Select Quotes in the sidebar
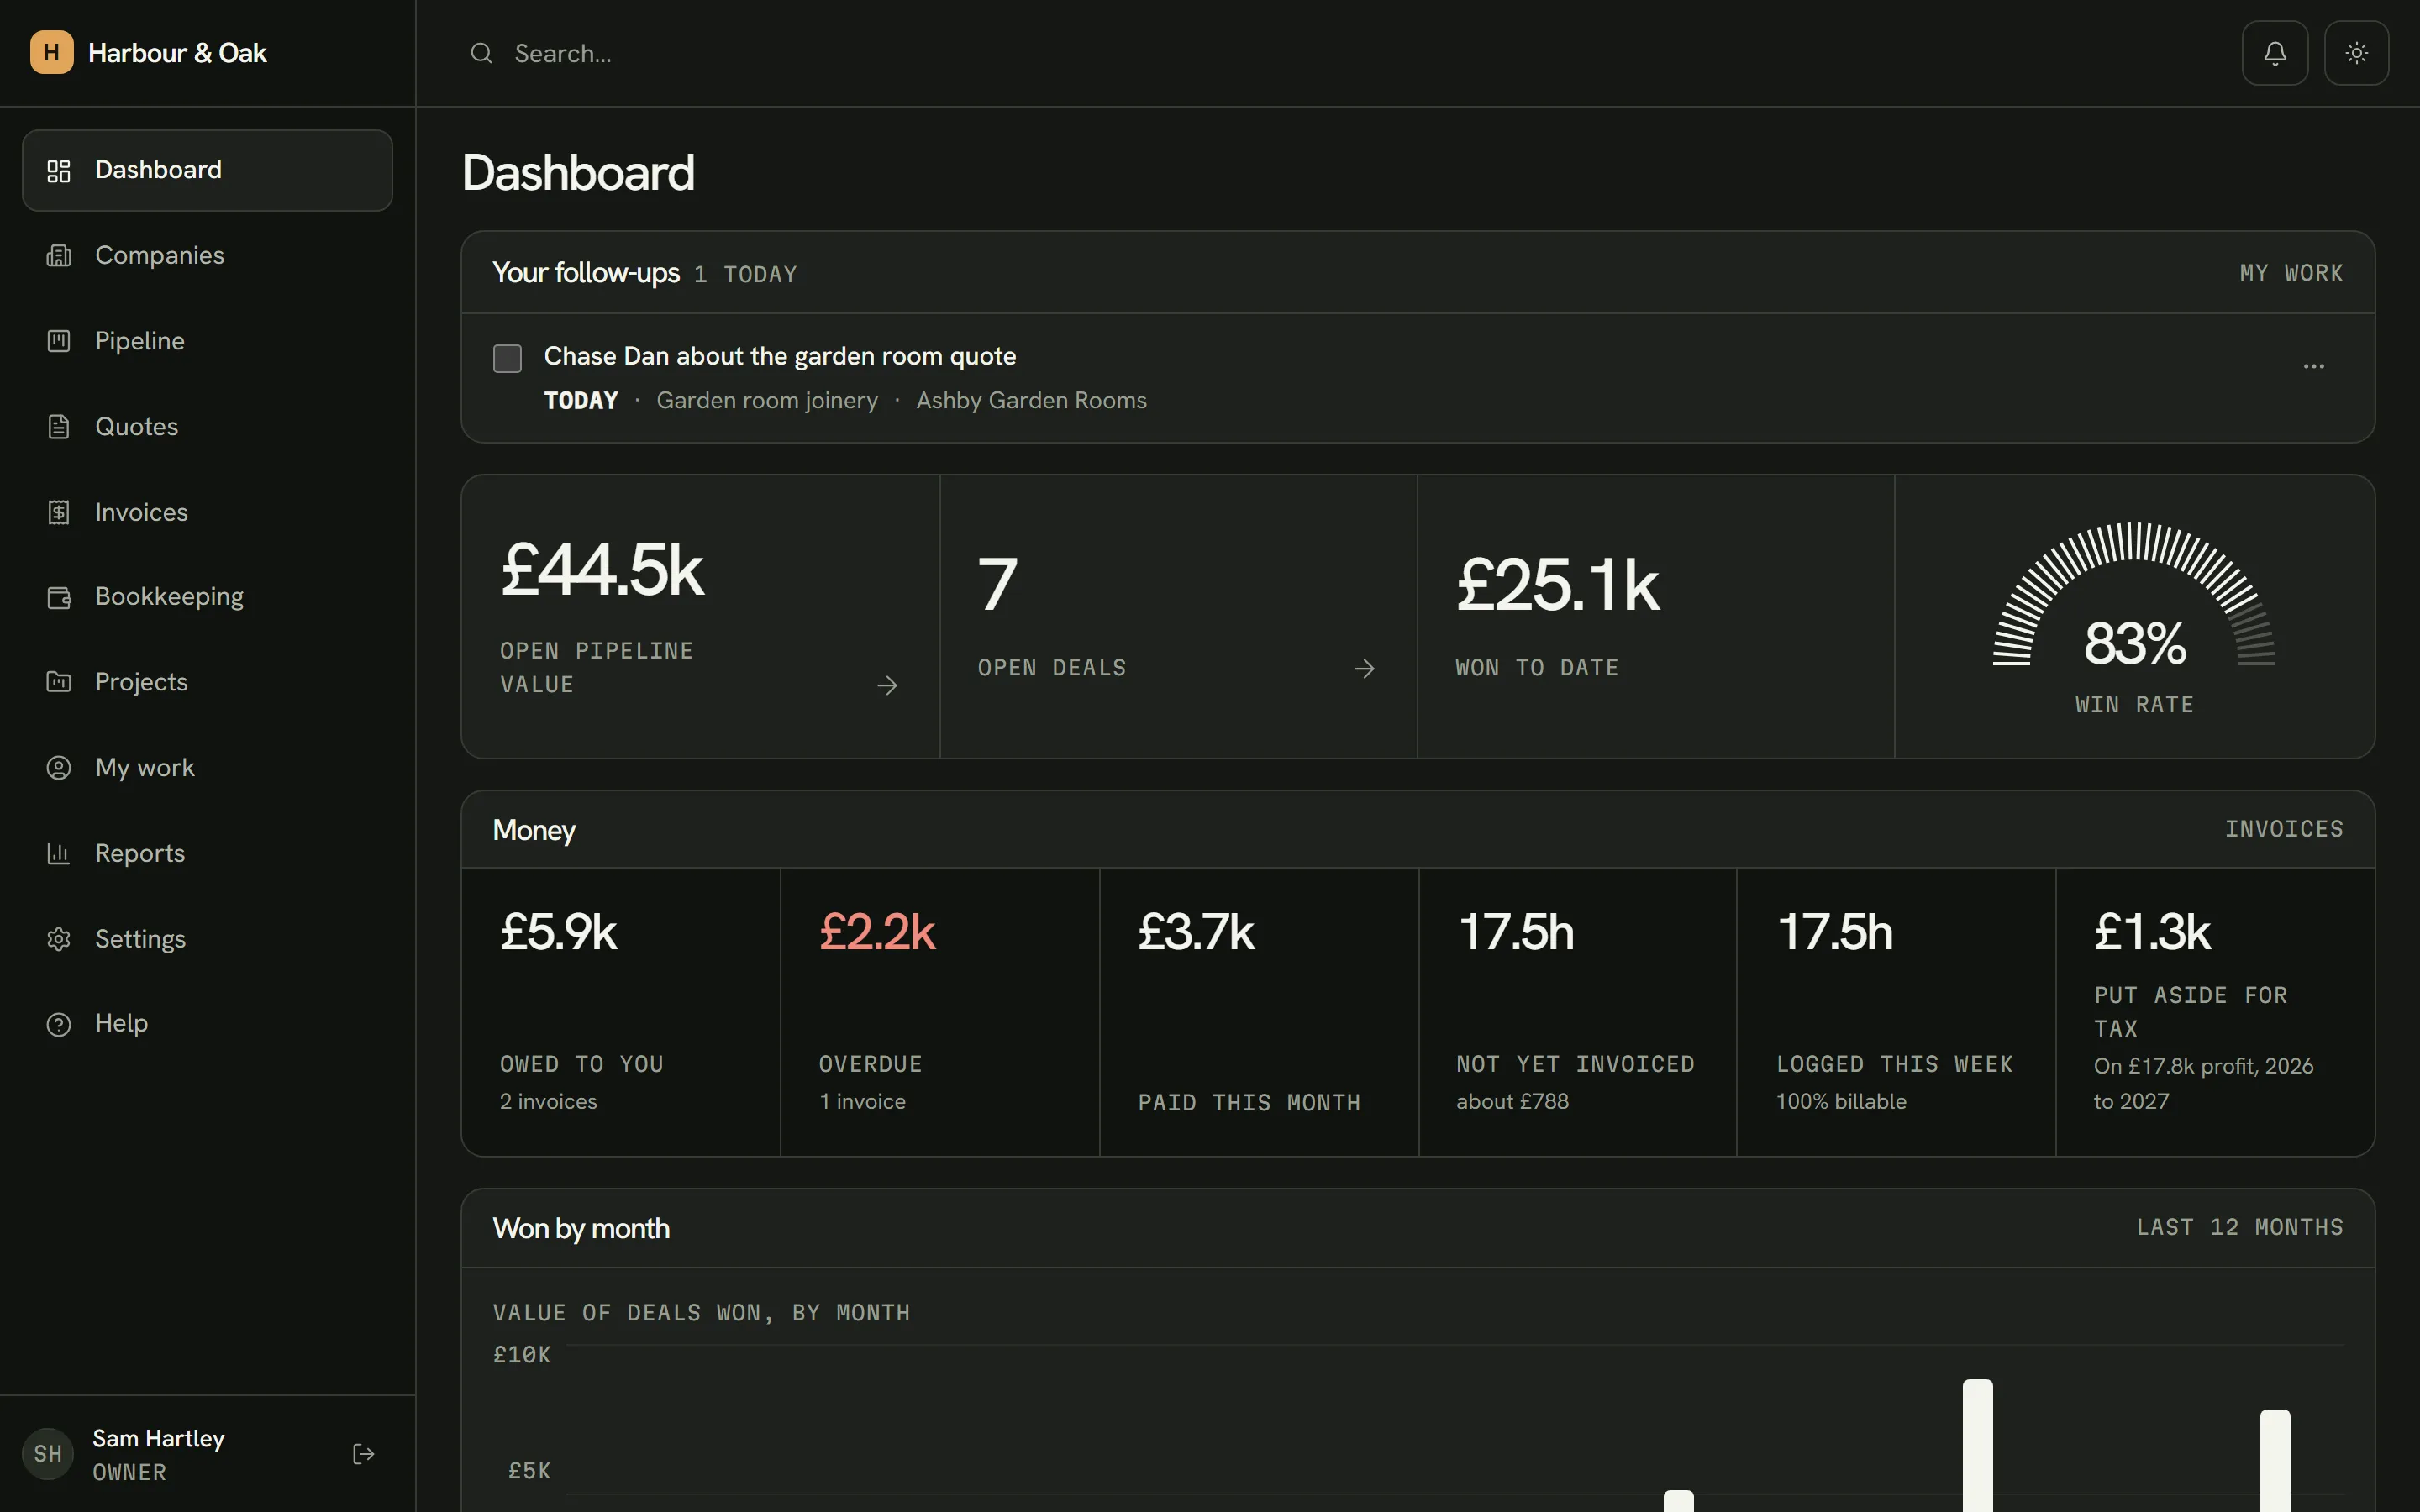Viewport: 2420px width, 1512px height. (x=207, y=427)
